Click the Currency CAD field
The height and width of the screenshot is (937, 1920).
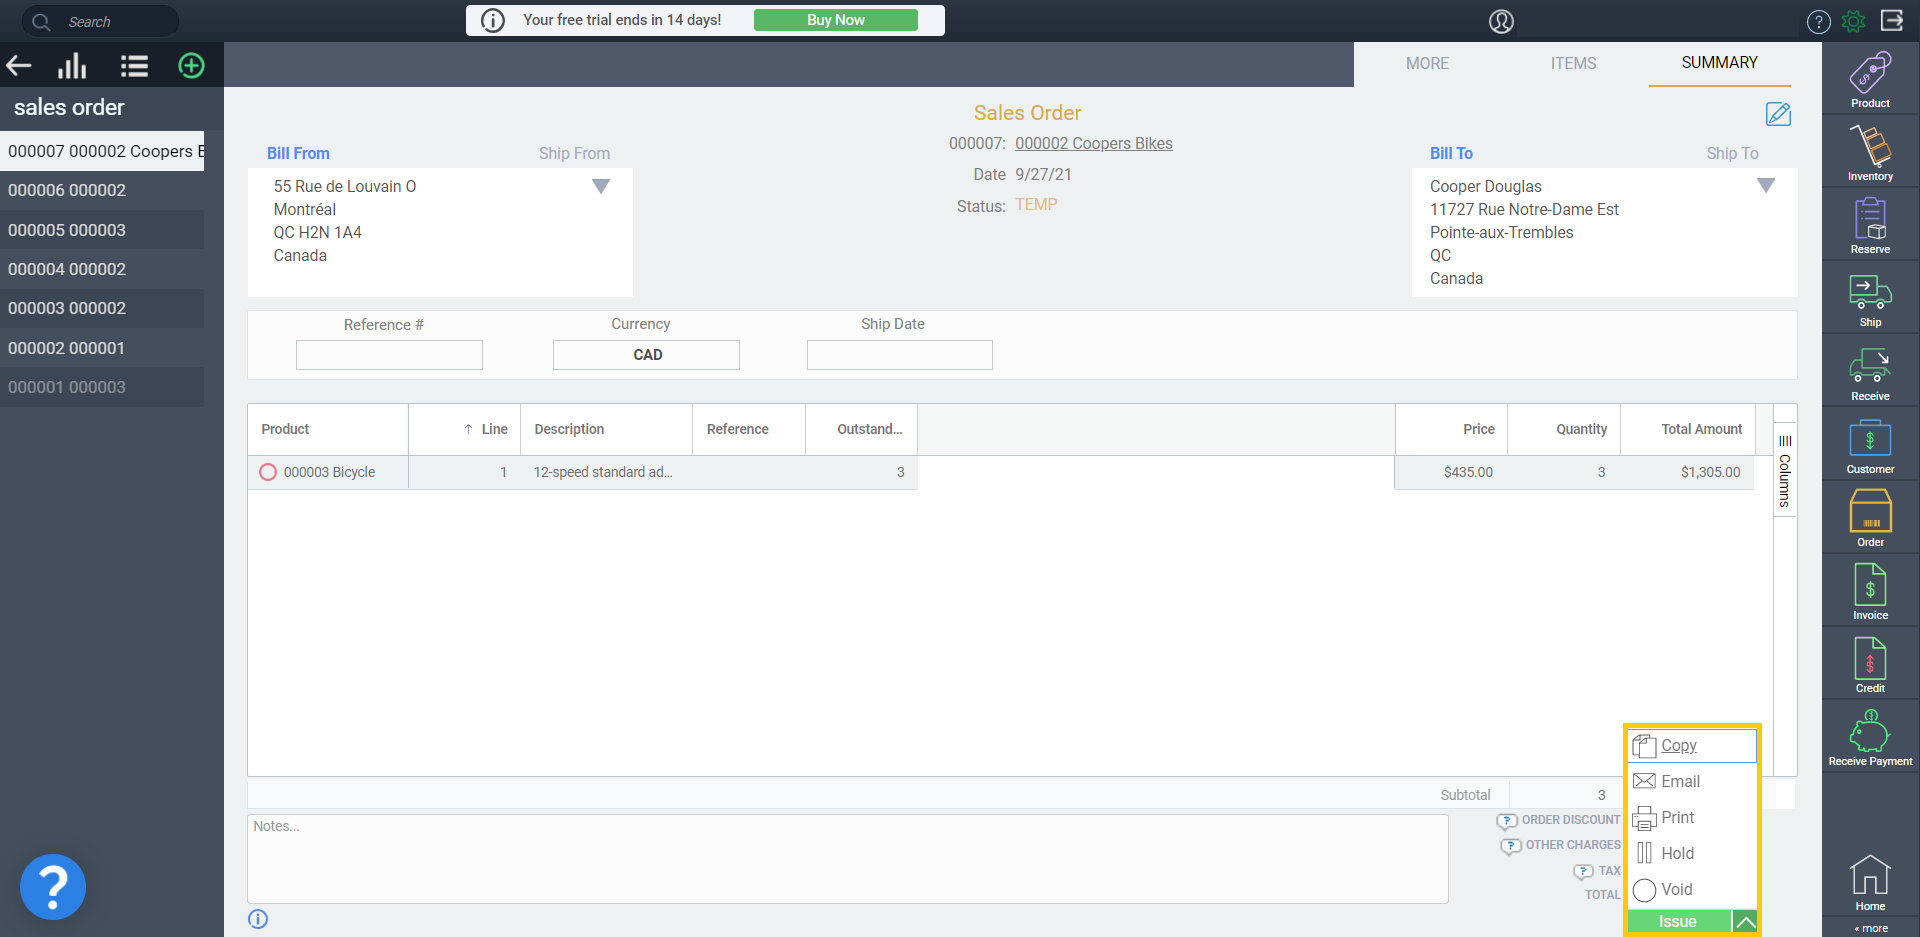pos(646,355)
